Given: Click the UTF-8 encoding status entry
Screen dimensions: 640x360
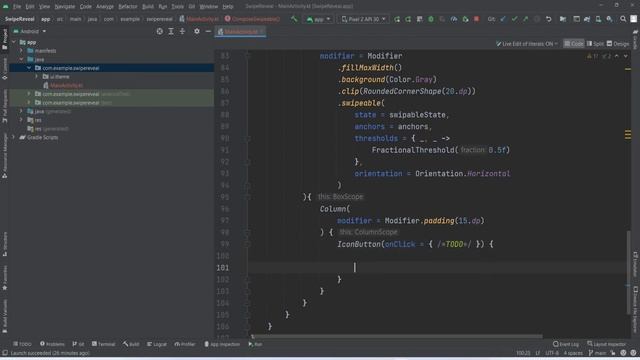Looking at the screenshot, I should click(x=552, y=353).
